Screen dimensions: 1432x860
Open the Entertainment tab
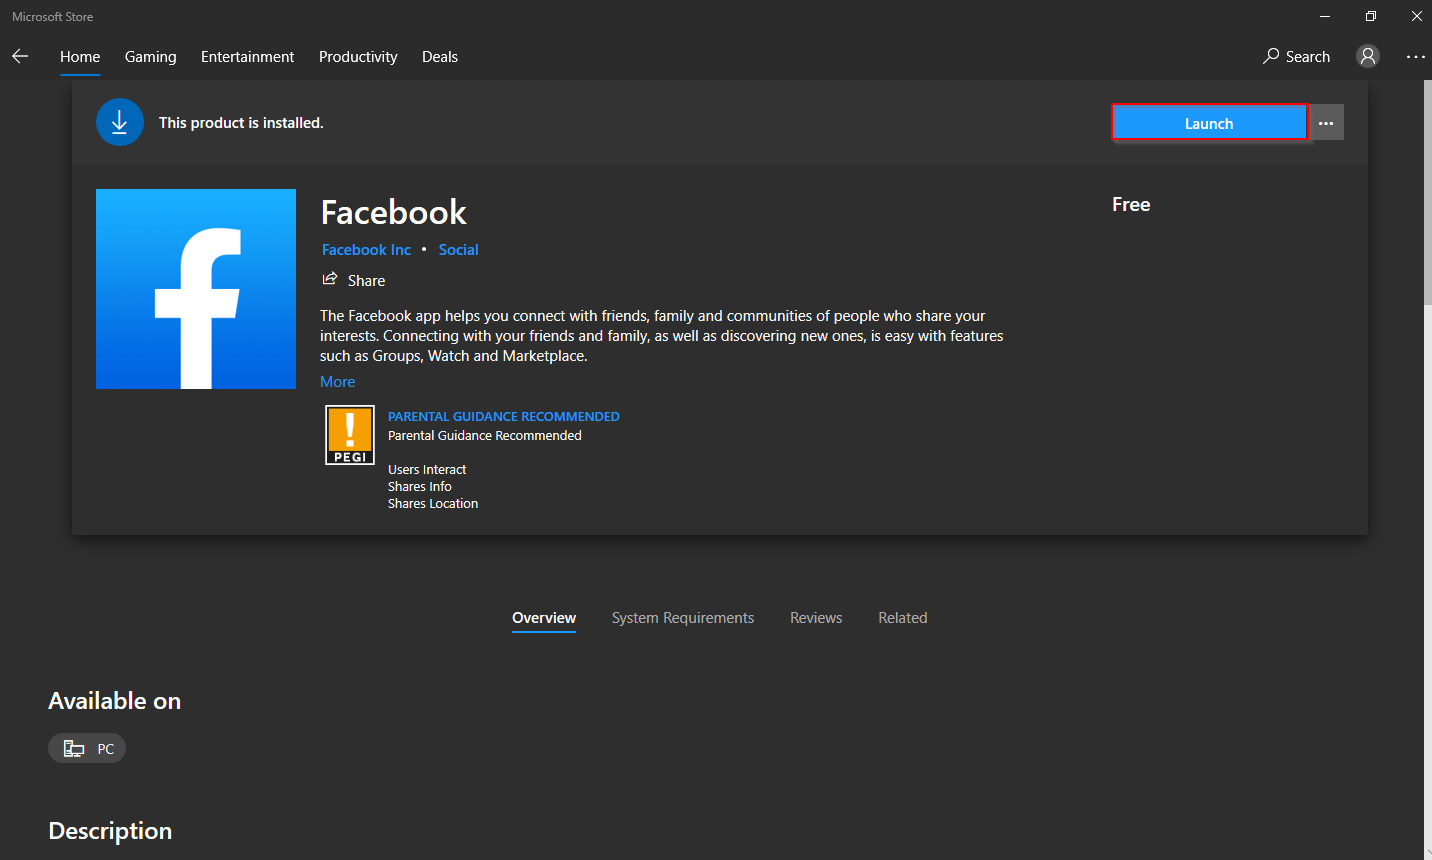[x=247, y=57]
